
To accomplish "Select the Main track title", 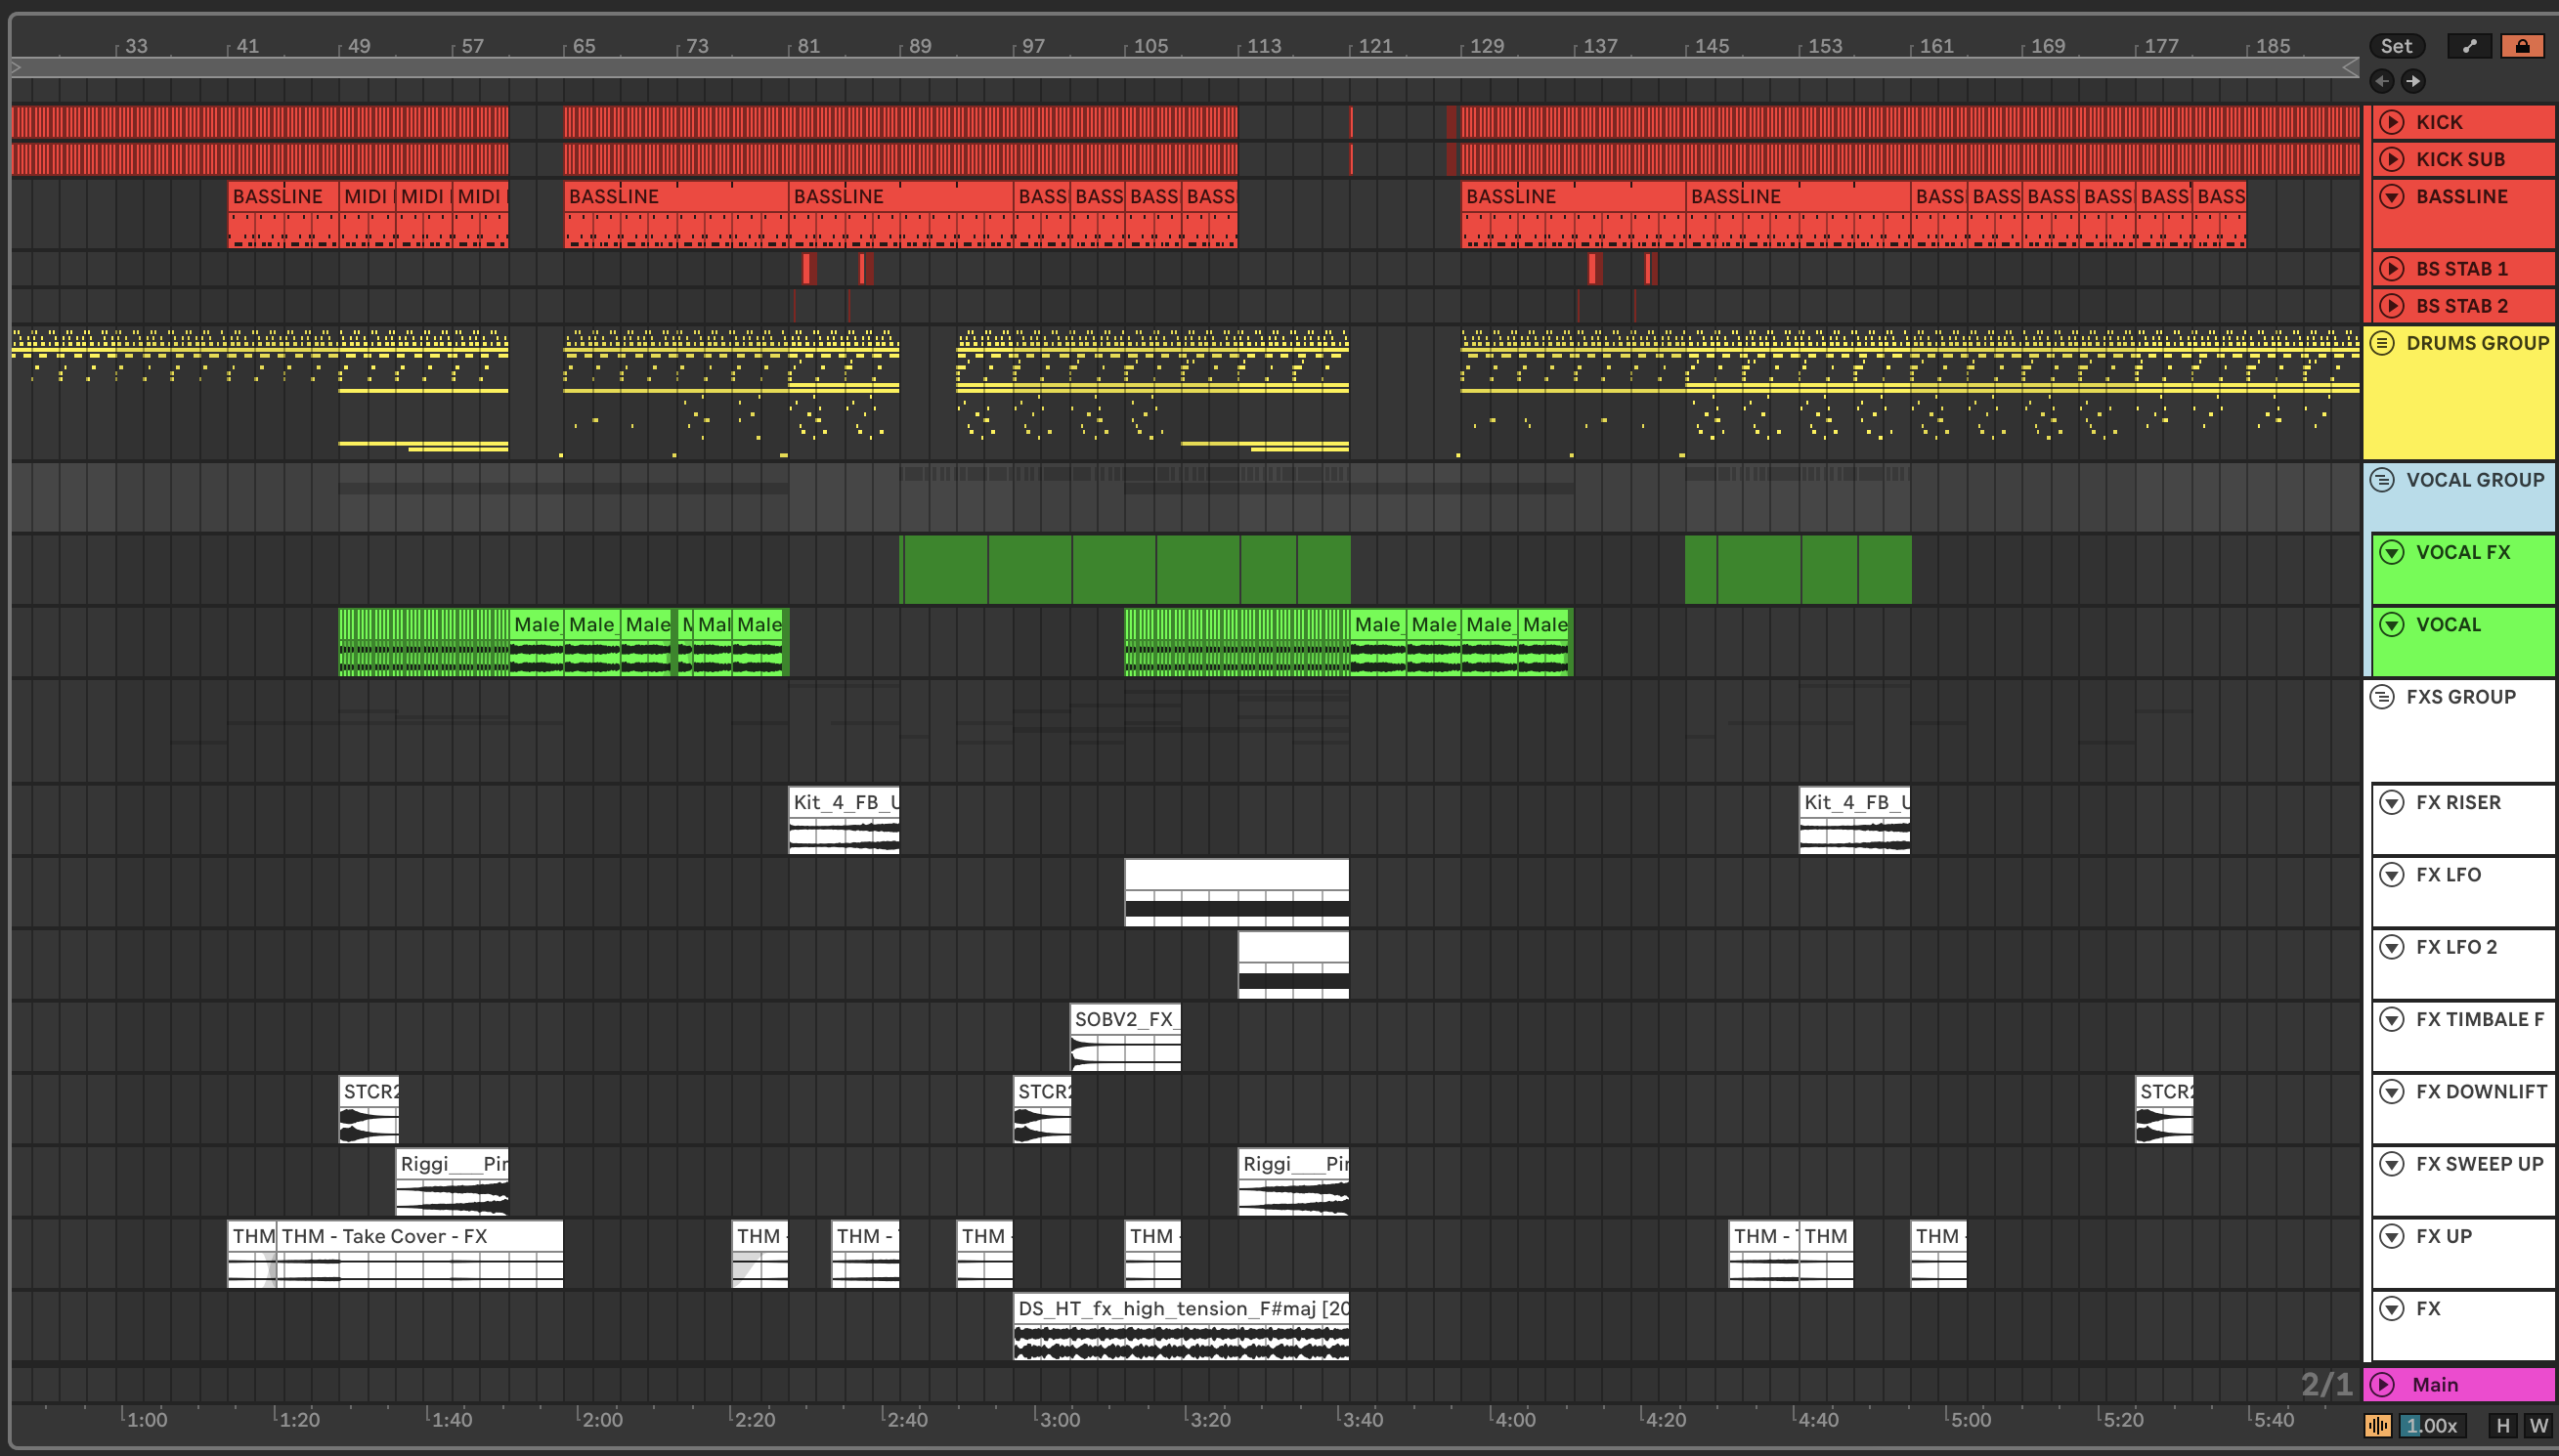I will click(2435, 1385).
